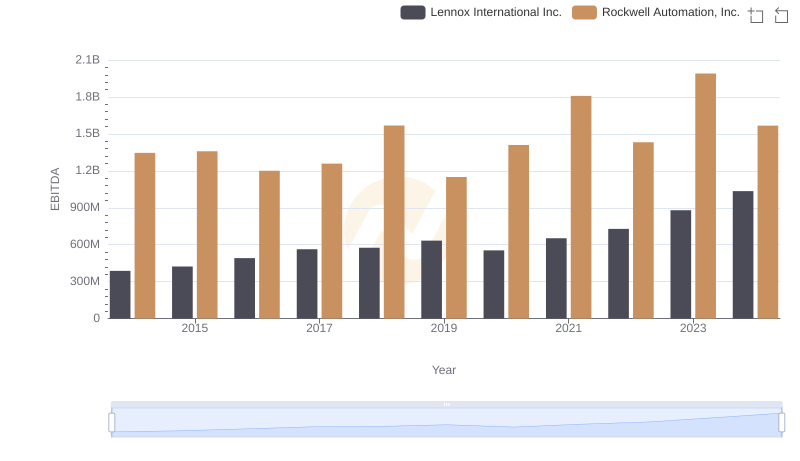This screenshot has height=461, width=800.
Task: Click the Lennox bar for 2024
Action: point(743,255)
